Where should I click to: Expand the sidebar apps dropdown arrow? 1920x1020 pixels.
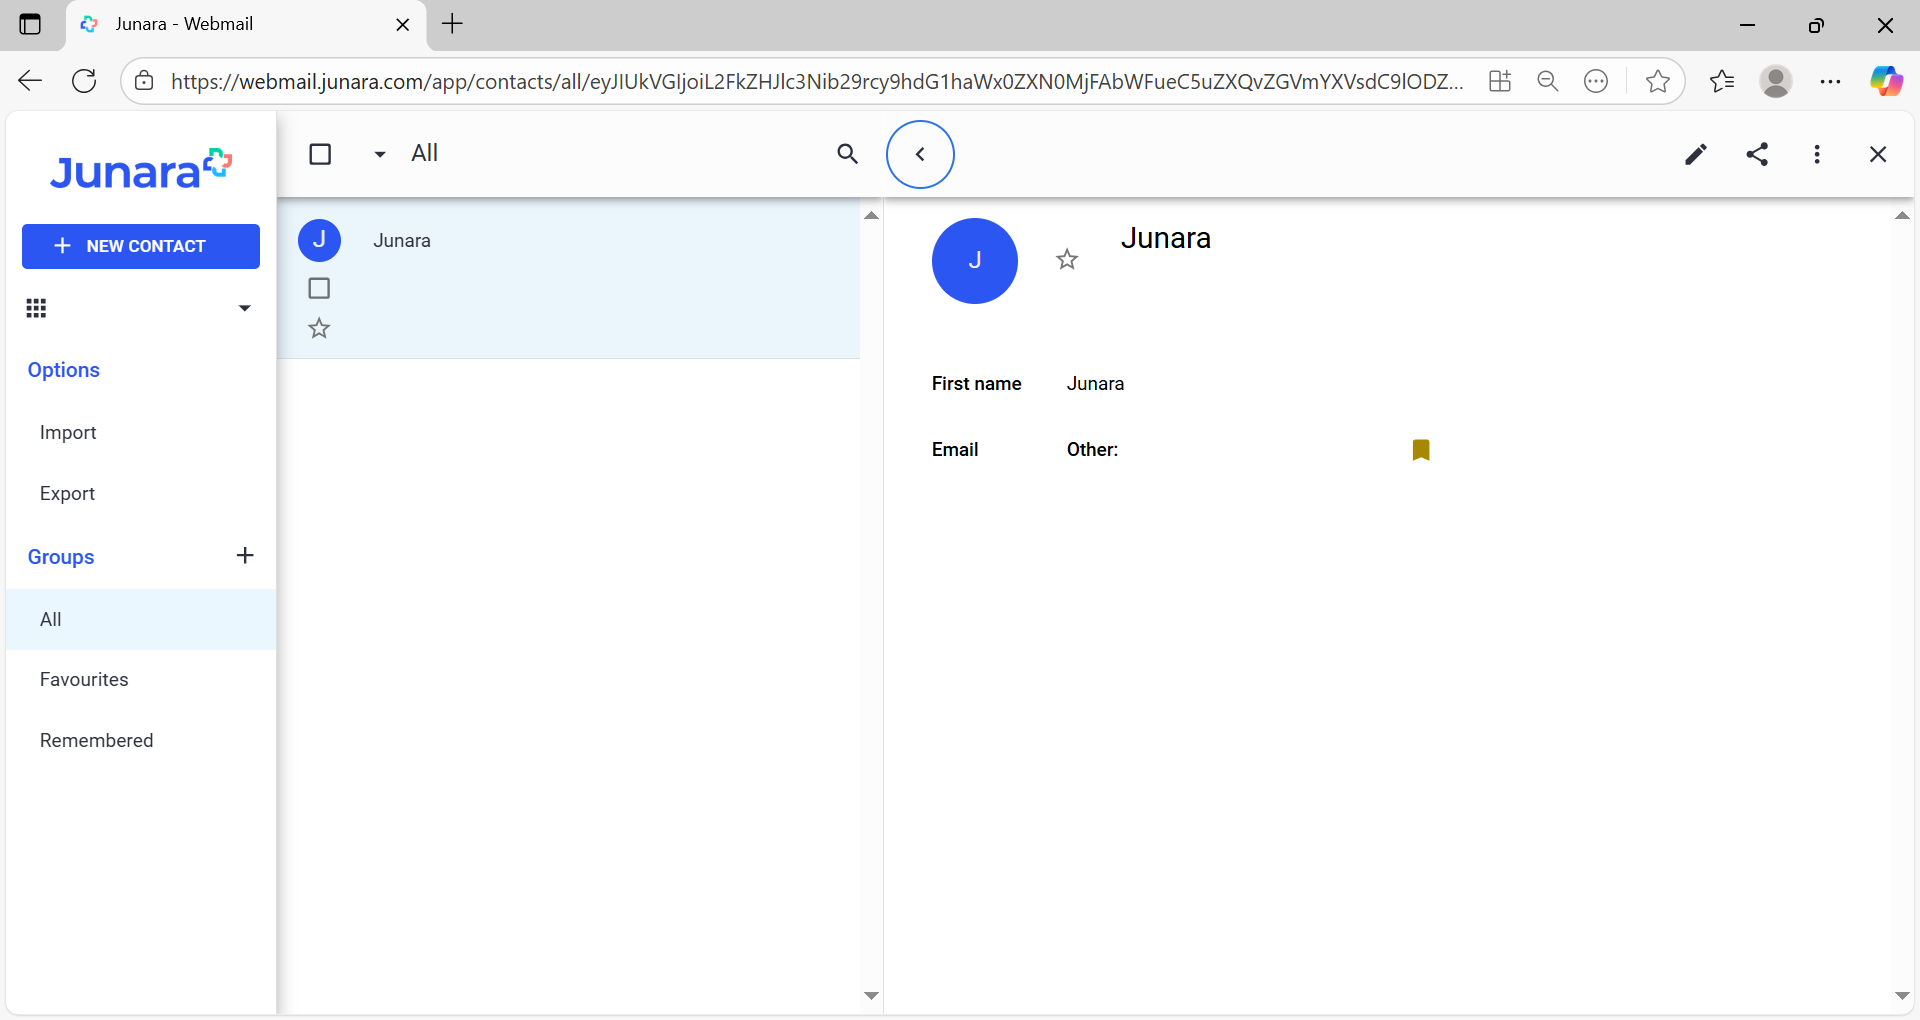(244, 308)
